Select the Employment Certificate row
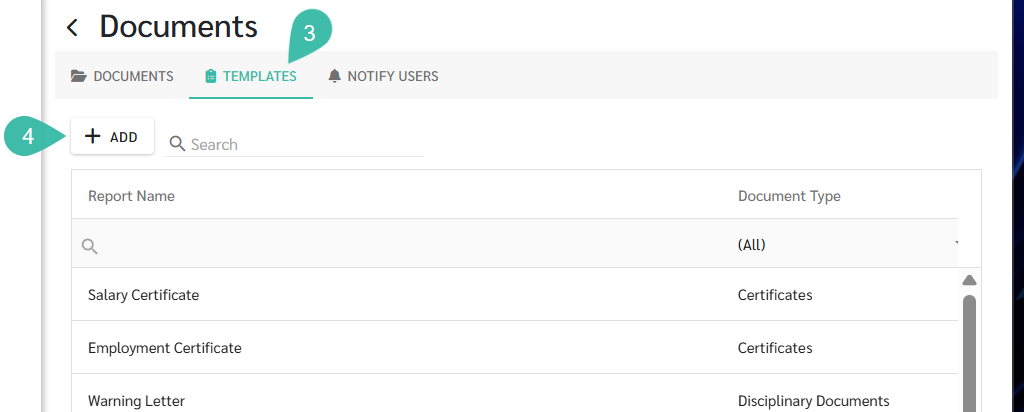The image size is (1024, 412). (515, 348)
